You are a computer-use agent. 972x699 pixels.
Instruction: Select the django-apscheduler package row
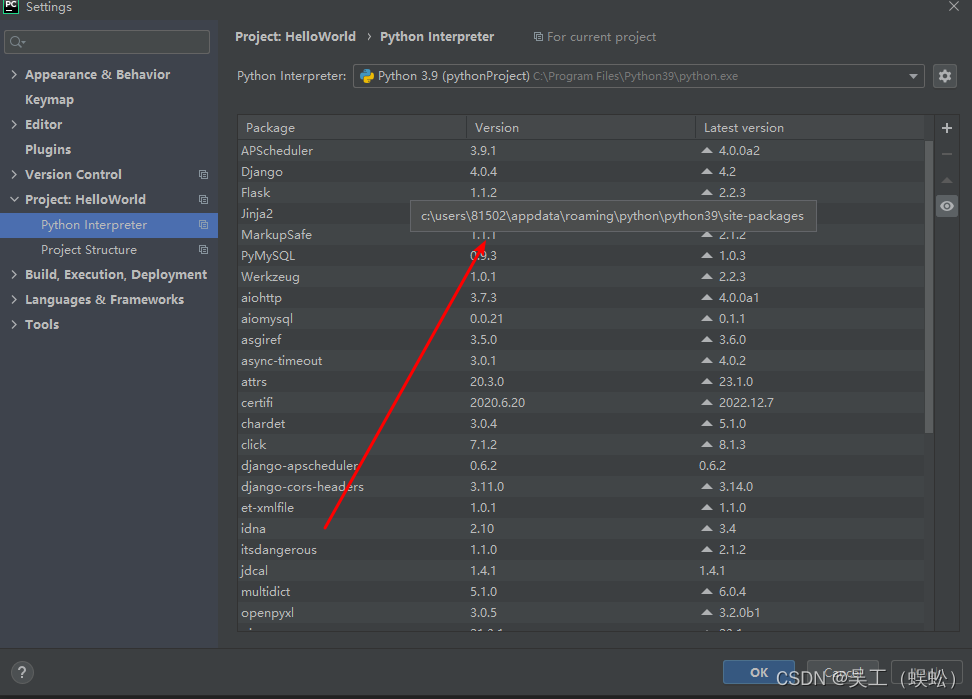pyautogui.click(x=581, y=466)
